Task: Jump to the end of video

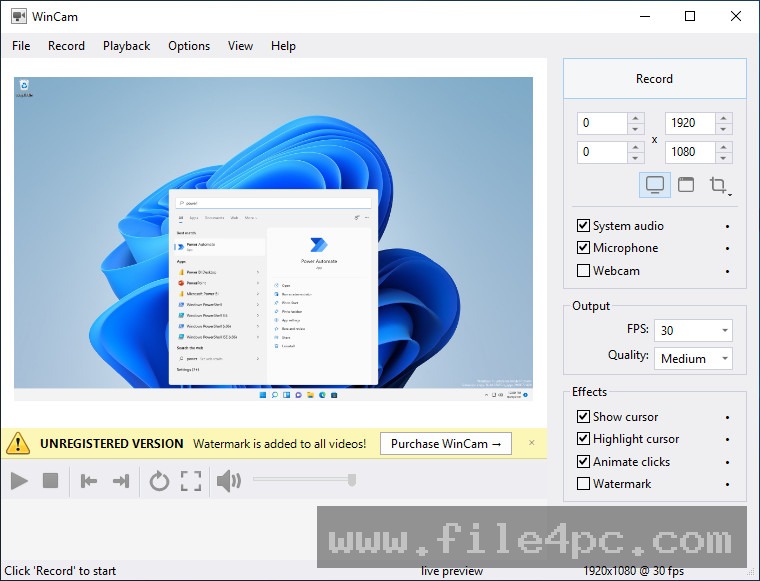Action: point(121,481)
